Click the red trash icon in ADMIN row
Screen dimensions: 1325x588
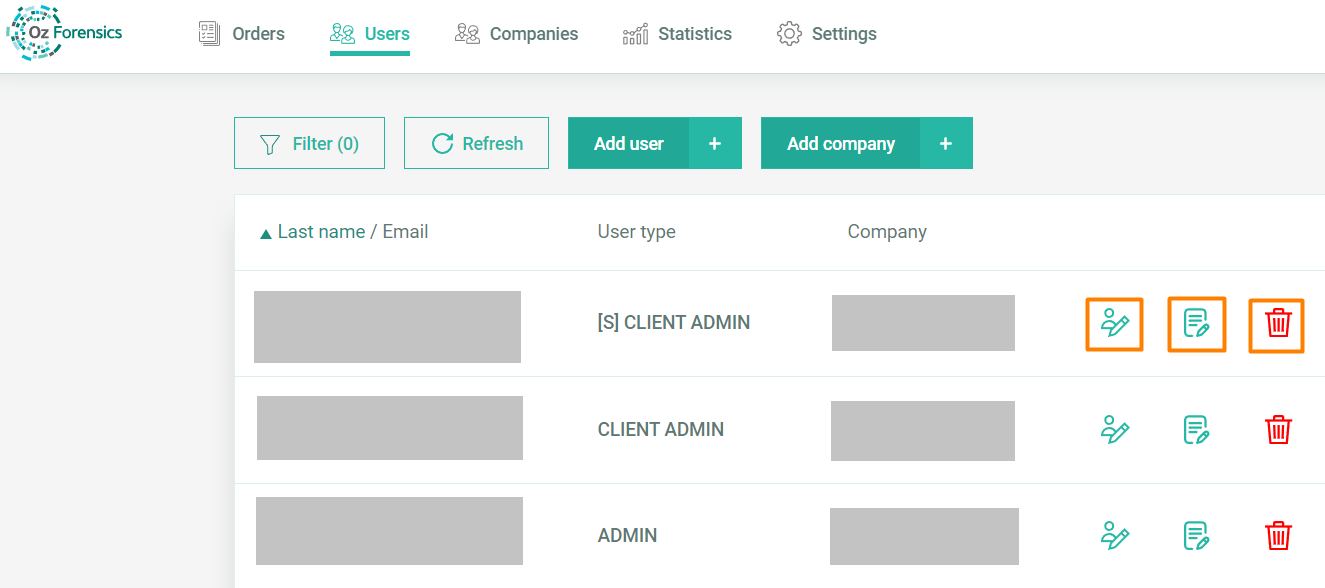click(1277, 536)
